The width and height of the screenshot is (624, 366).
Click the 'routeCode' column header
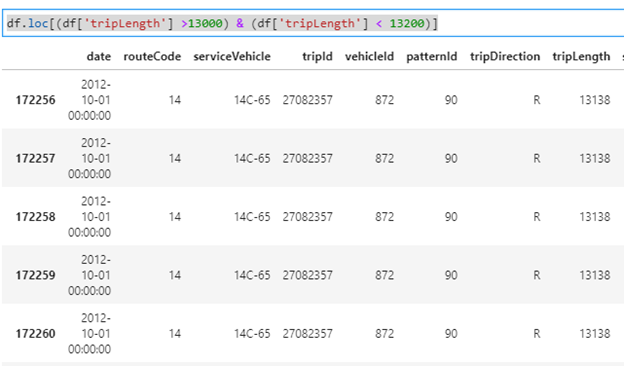[x=152, y=56]
